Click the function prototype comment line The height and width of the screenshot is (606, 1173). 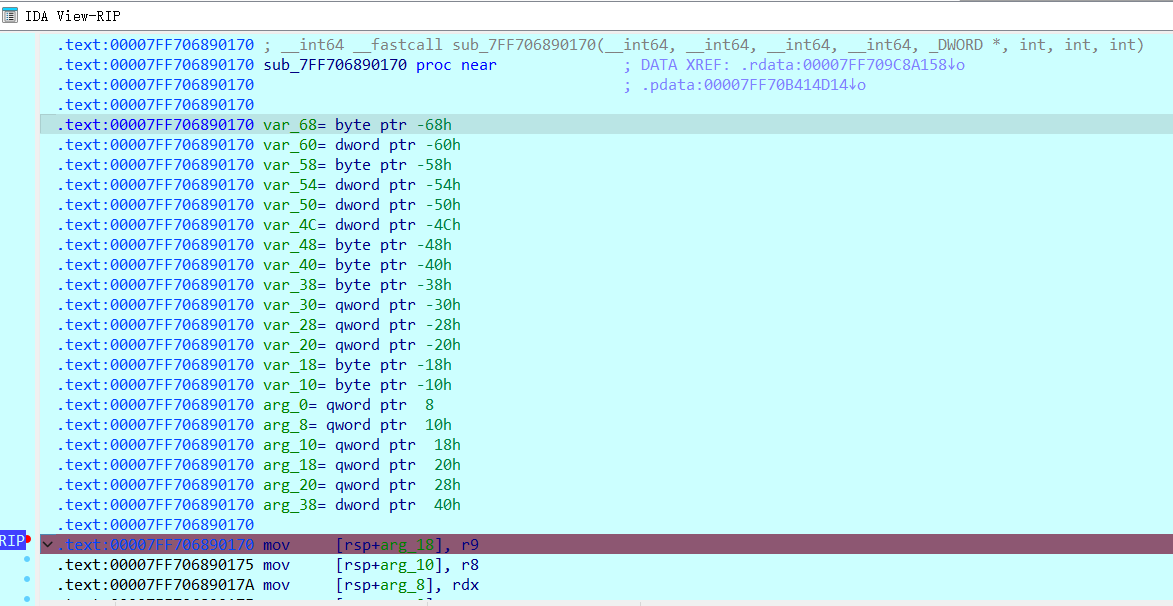700,45
